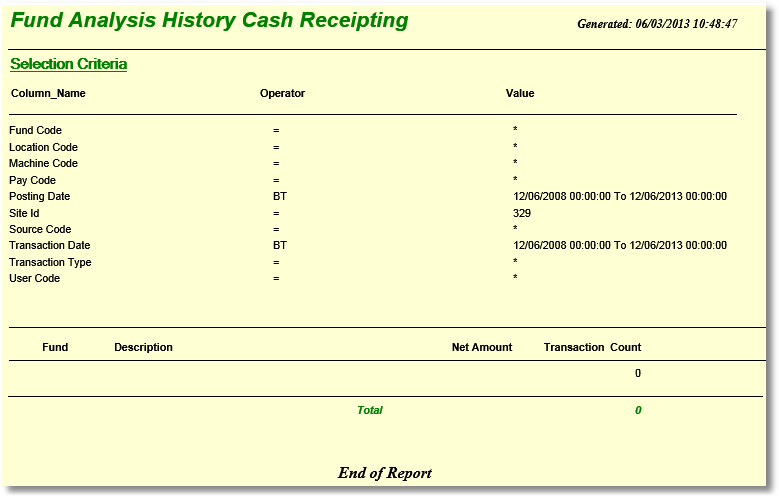Image resolution: width=779 pixels, height=499 pixels.
Task: Click the Transaction Type row label
Action: (x=50, y=263)
